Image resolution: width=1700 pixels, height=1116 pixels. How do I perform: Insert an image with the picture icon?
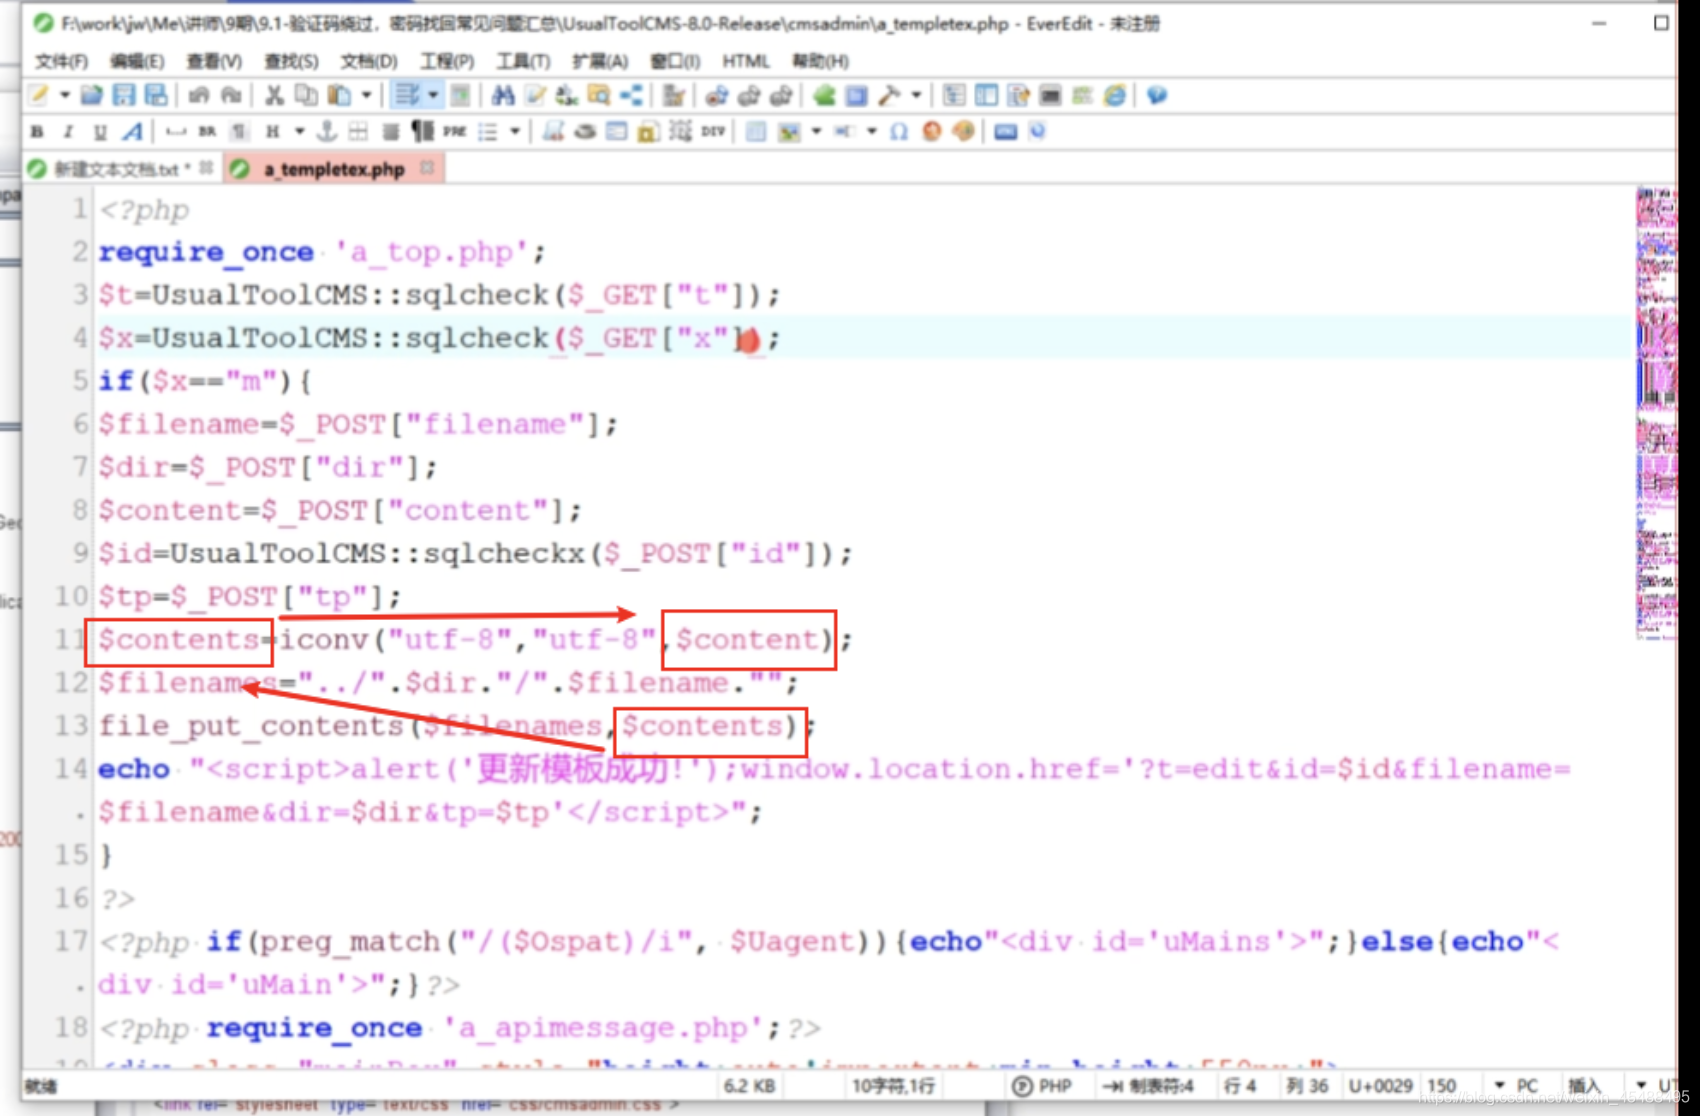[x=789, y=131]
